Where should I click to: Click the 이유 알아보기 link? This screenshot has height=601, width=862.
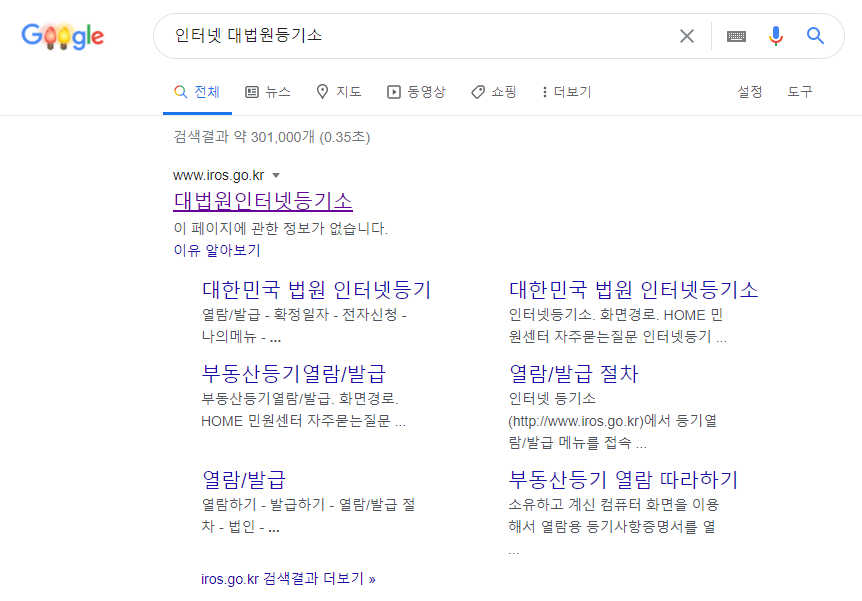[x=217, y=250]
